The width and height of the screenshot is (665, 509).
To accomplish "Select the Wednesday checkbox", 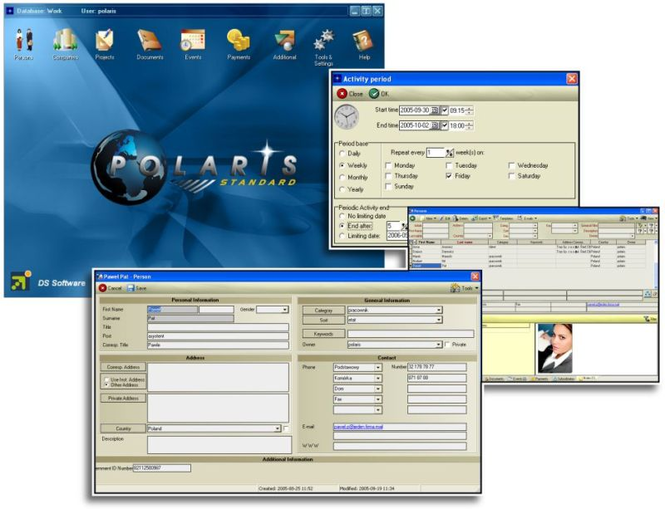I will pos(511,165).
